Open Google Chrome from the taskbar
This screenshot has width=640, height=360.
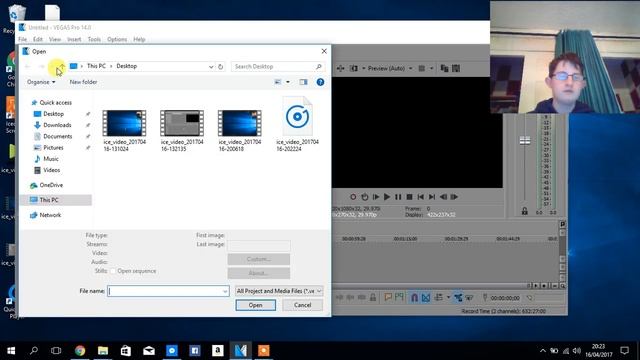(x=80, y=351)
